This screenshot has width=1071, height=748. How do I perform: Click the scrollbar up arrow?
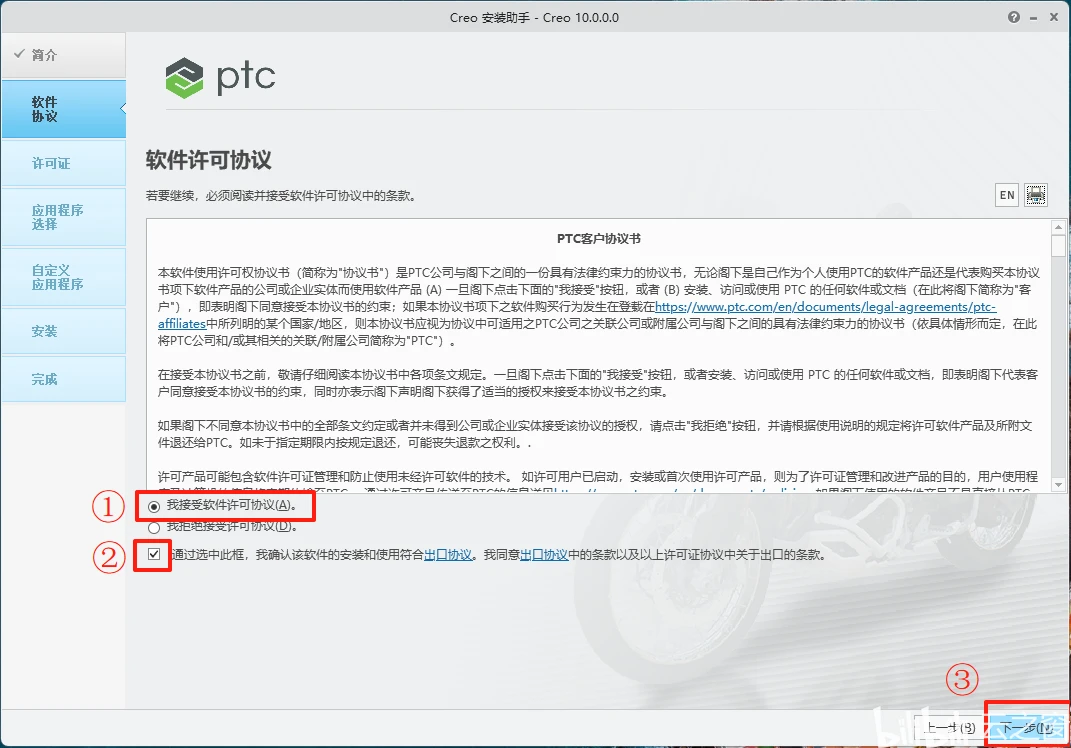coord(1057,227)
